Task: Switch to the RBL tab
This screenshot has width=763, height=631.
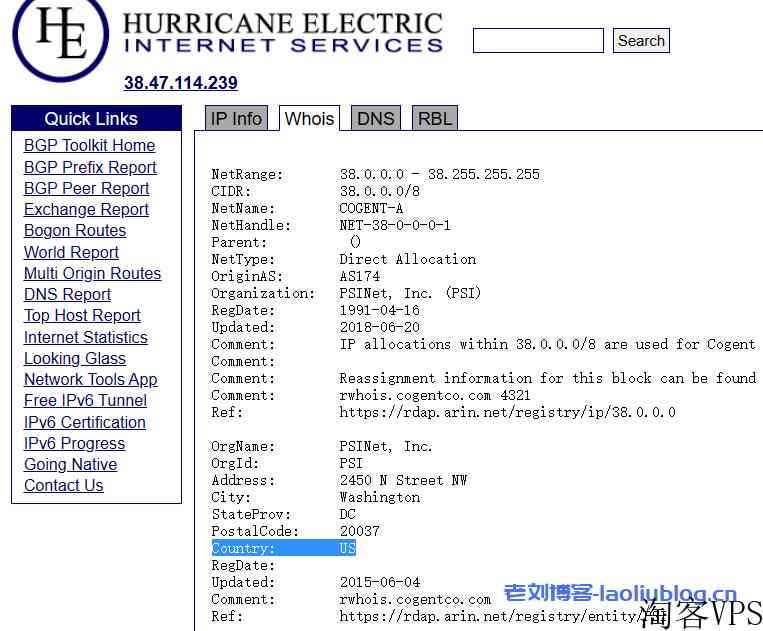Action: (435, 119)
